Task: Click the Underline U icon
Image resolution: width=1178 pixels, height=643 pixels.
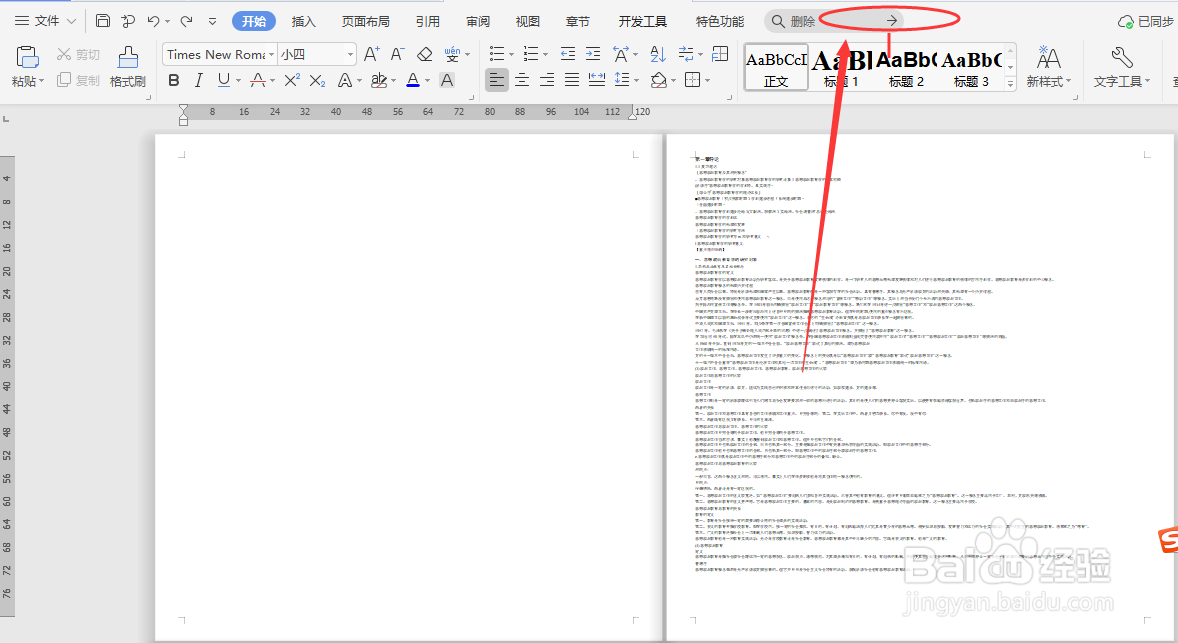Action: [x=223, y=80]
